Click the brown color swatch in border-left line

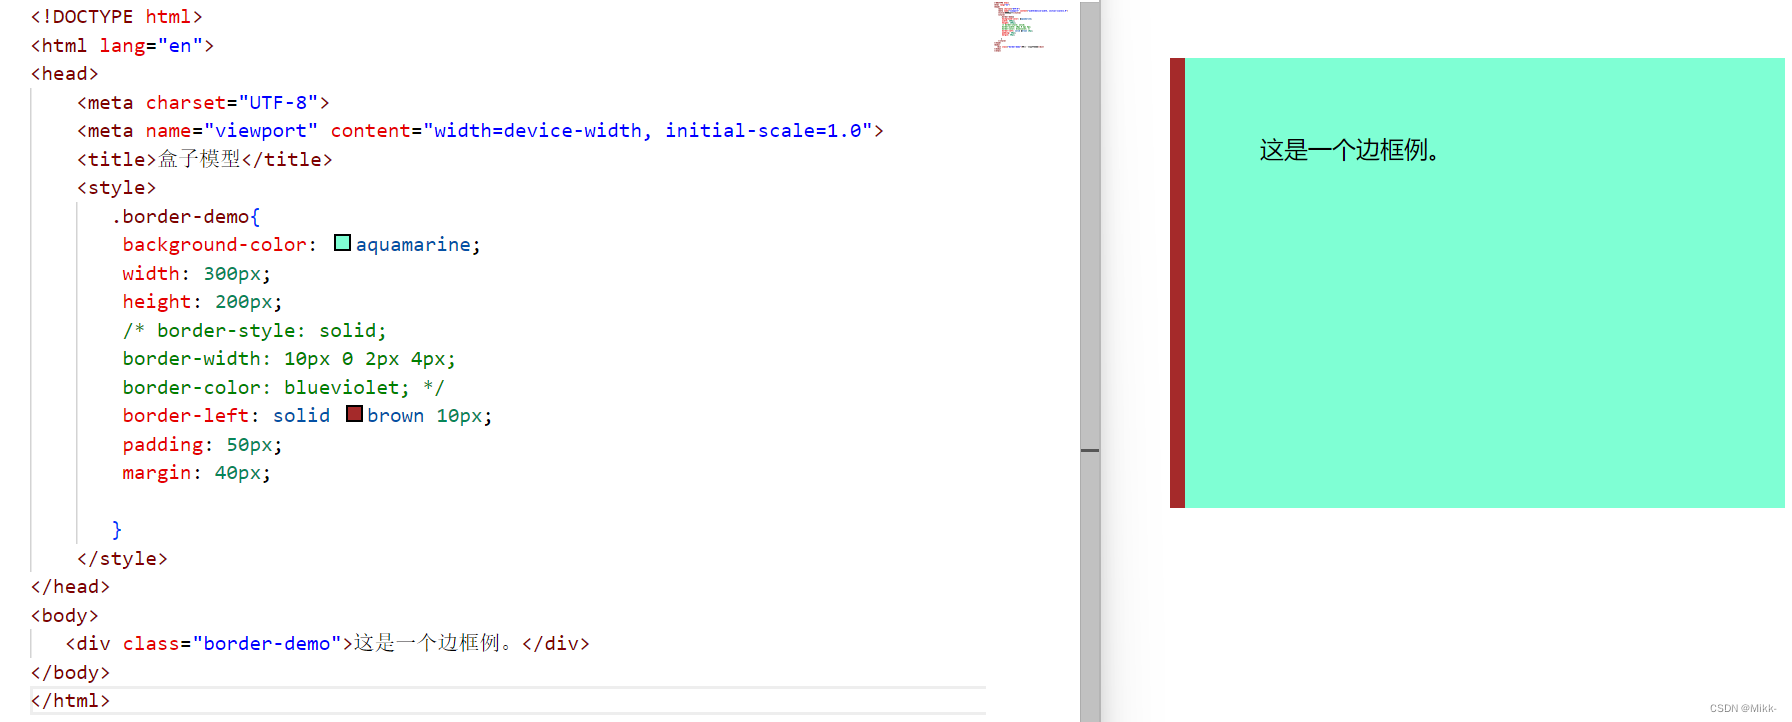(354, 414)
